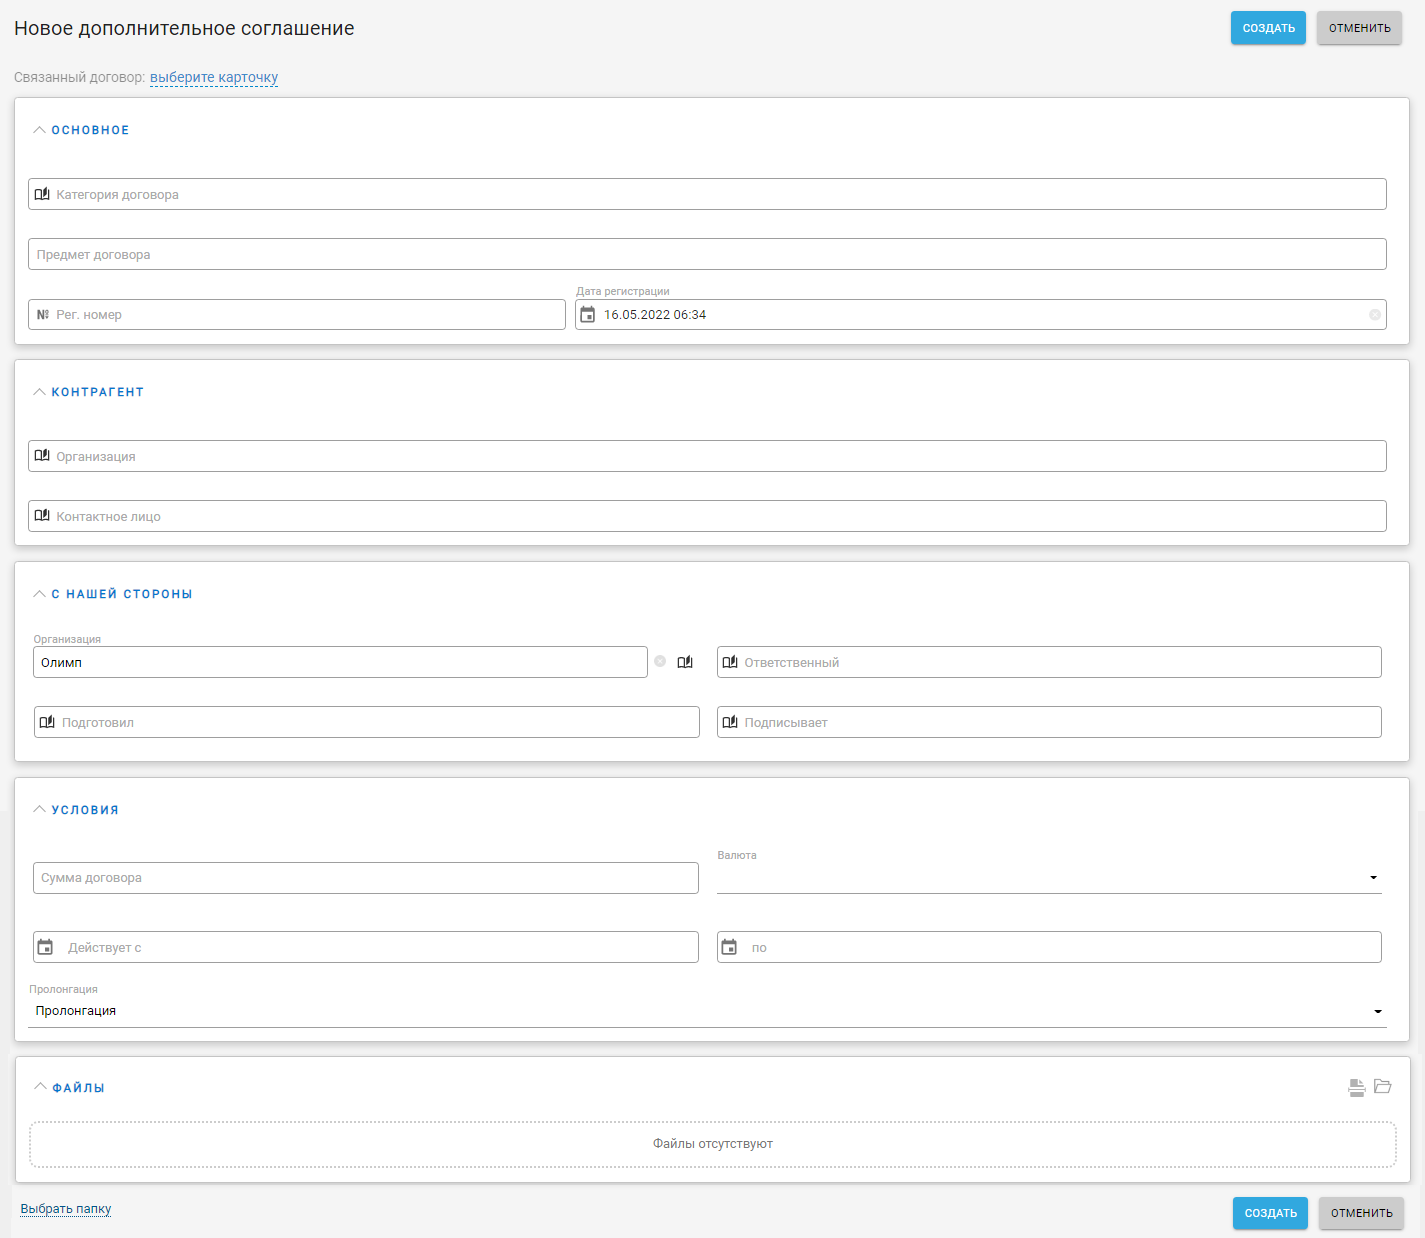Screen dimensions: 1425x1238
Task: Click the Файлы отсутствуют drop area
Action: click(x=713, y=1144)
